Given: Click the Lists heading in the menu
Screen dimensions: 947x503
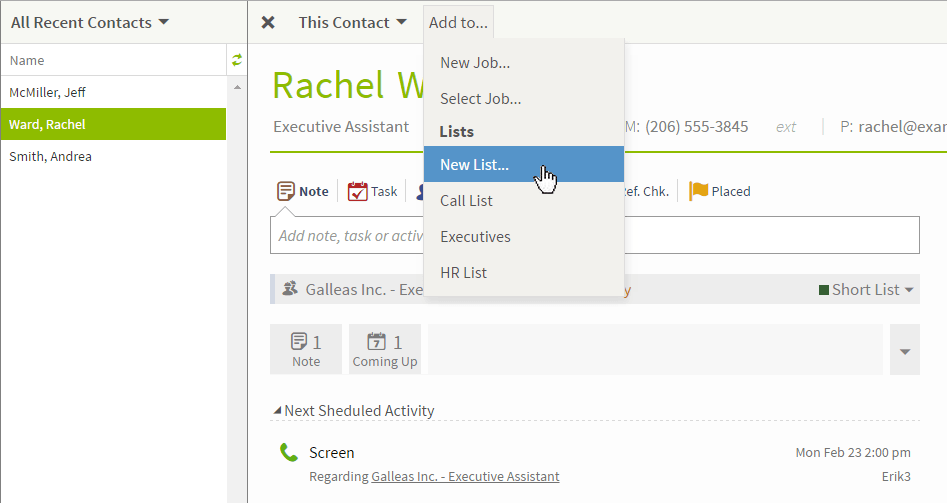Looking at the screenshot, I should (457, 132).
